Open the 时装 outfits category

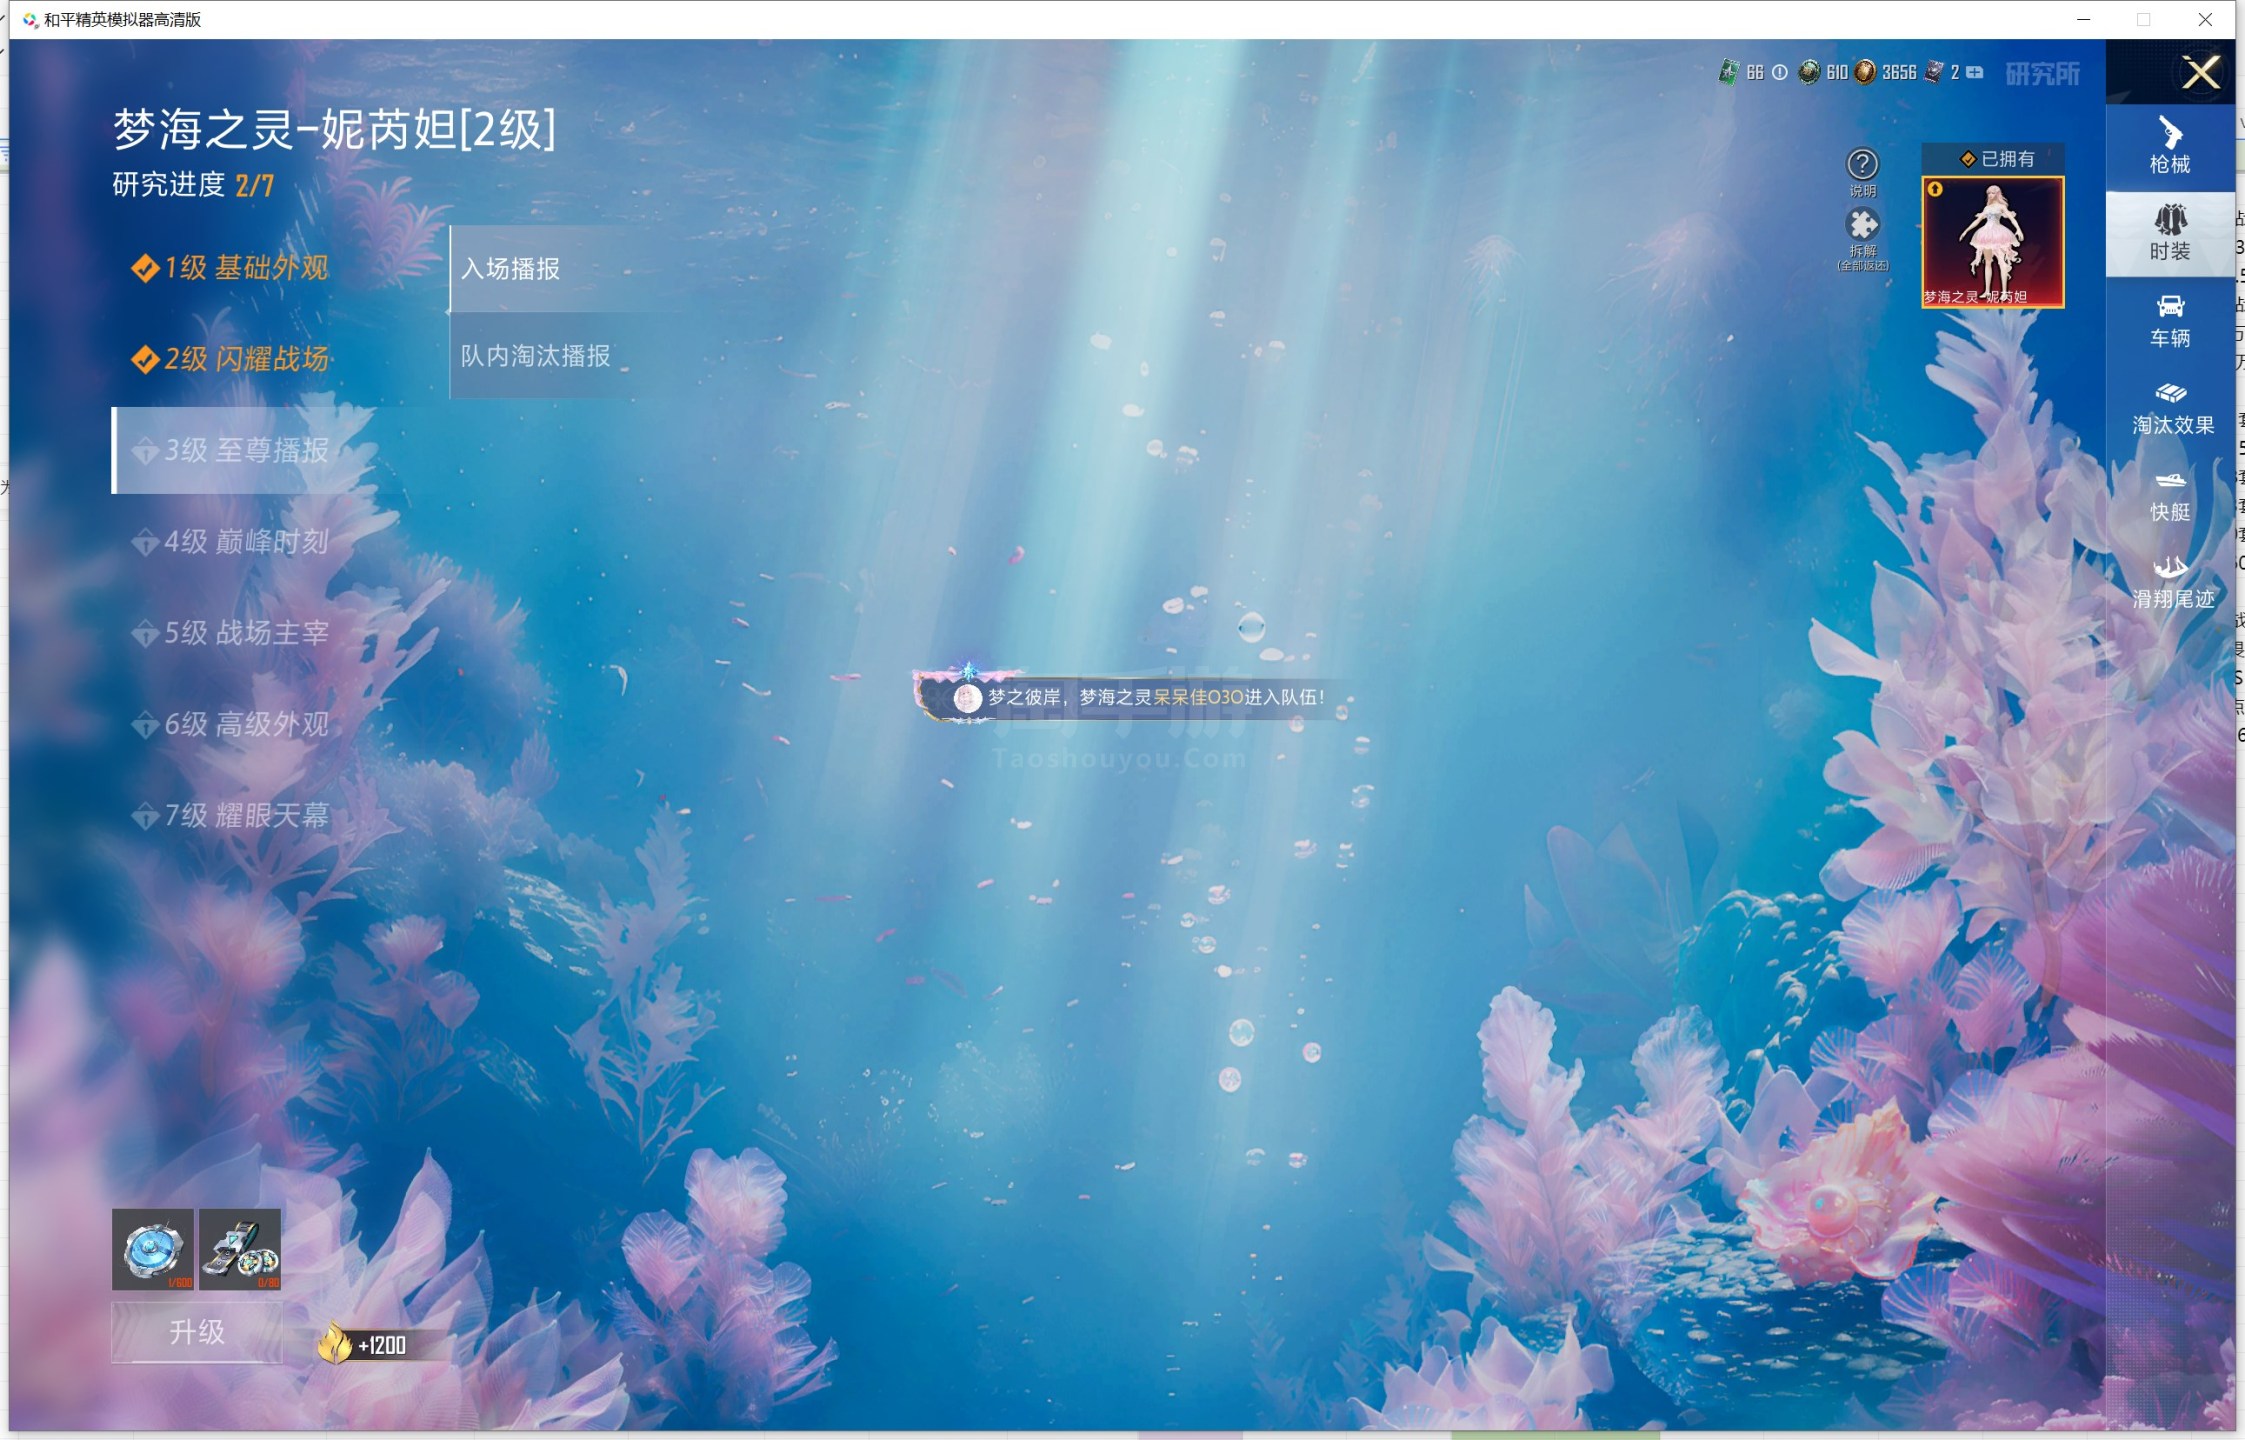pos(2170,233)
